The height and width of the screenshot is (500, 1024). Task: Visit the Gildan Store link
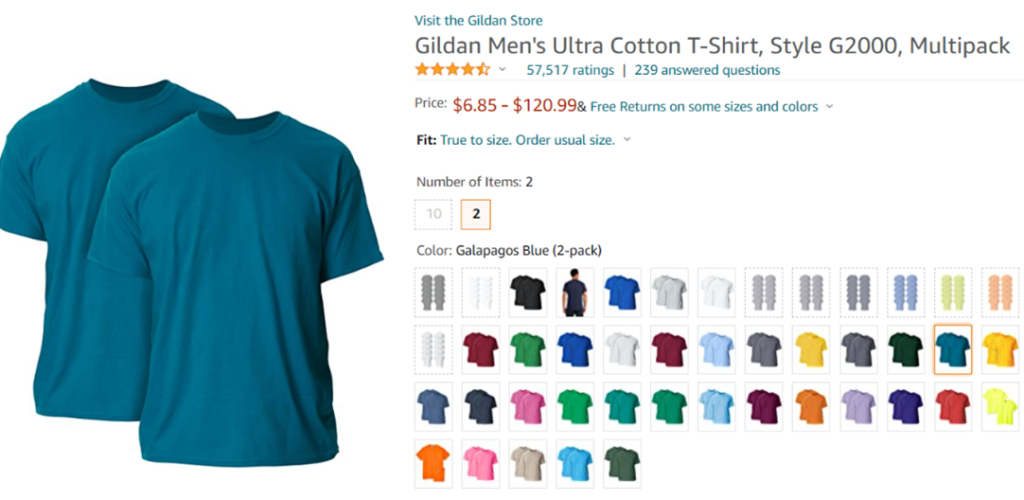(x=478, y=20)
